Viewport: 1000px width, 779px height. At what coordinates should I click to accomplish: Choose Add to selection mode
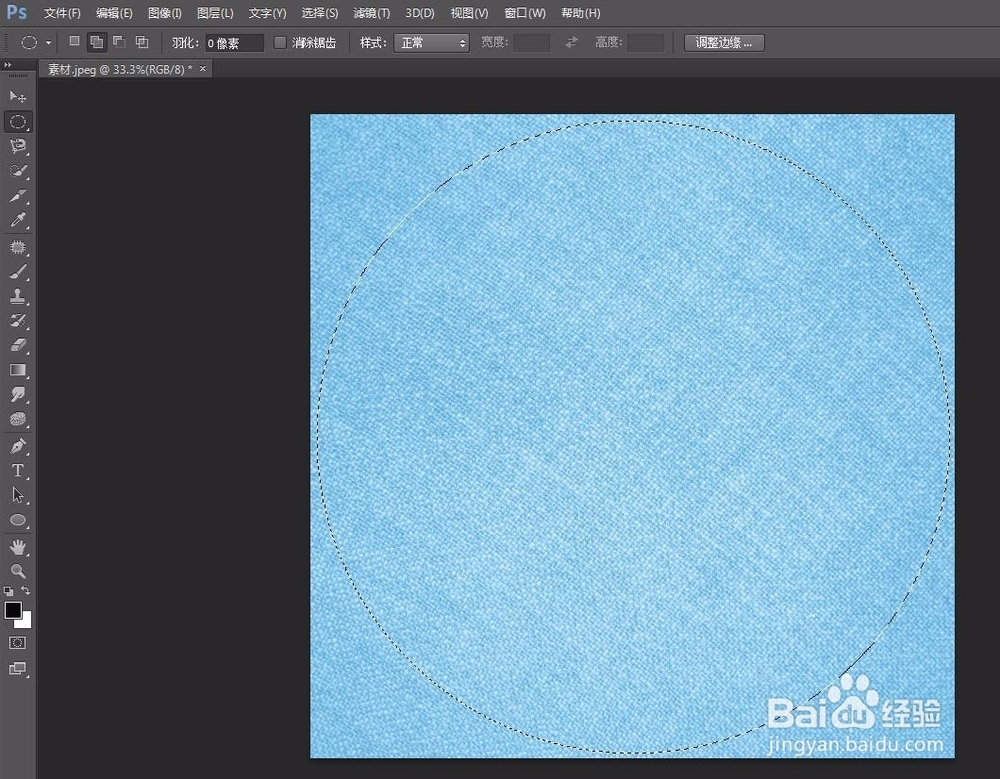(x=96, y=42)
